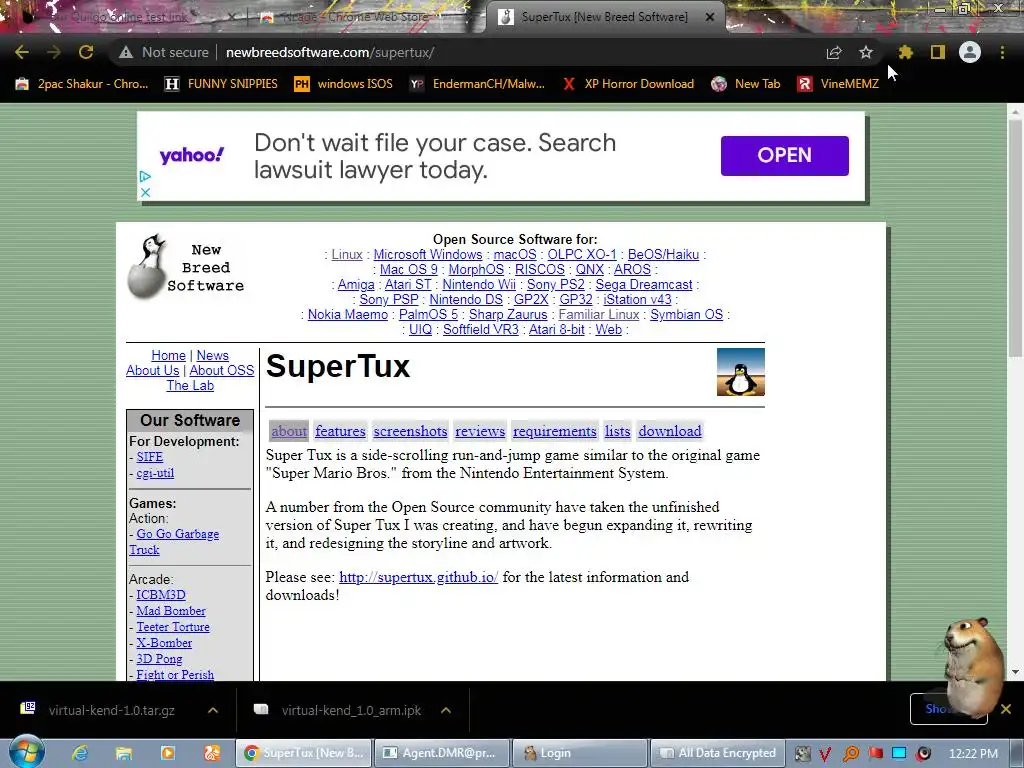Click the AdChoices triangle icon
The height and width of the screenshot is (768, 1024).
click(145, 176)
